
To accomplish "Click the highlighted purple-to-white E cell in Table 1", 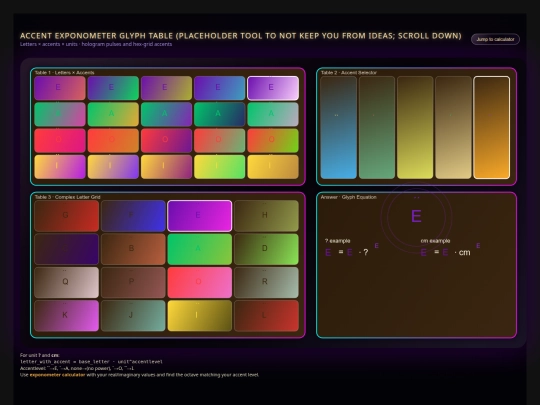I will [273, 88].
